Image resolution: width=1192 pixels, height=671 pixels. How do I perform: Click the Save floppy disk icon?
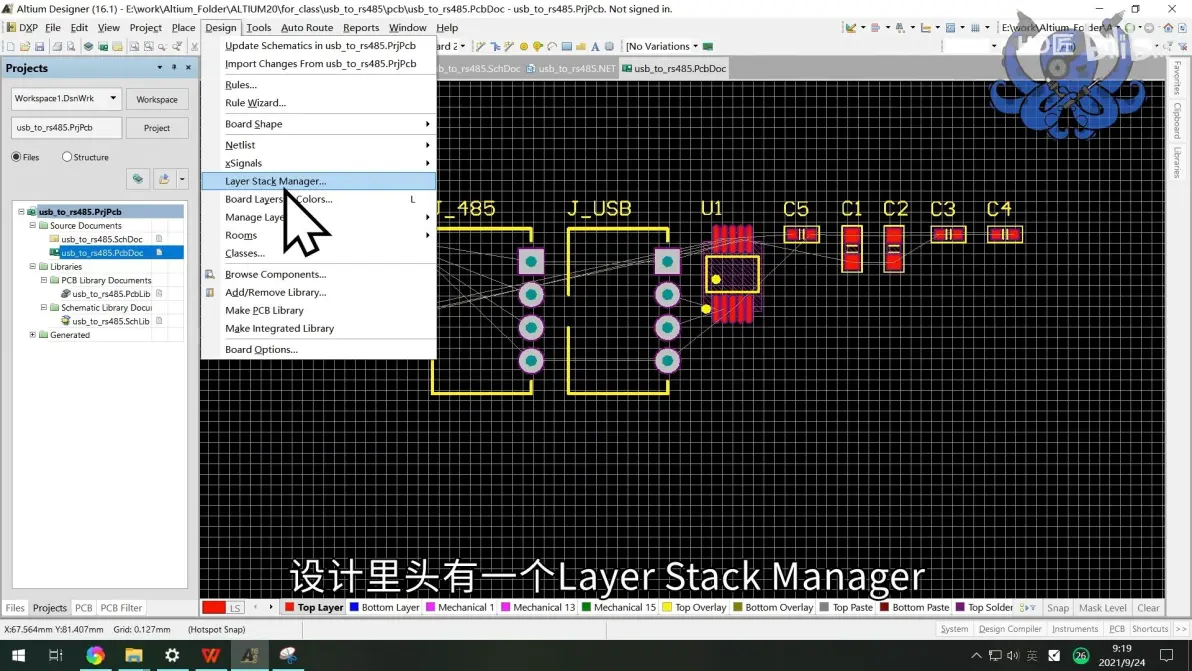(40, 46)
